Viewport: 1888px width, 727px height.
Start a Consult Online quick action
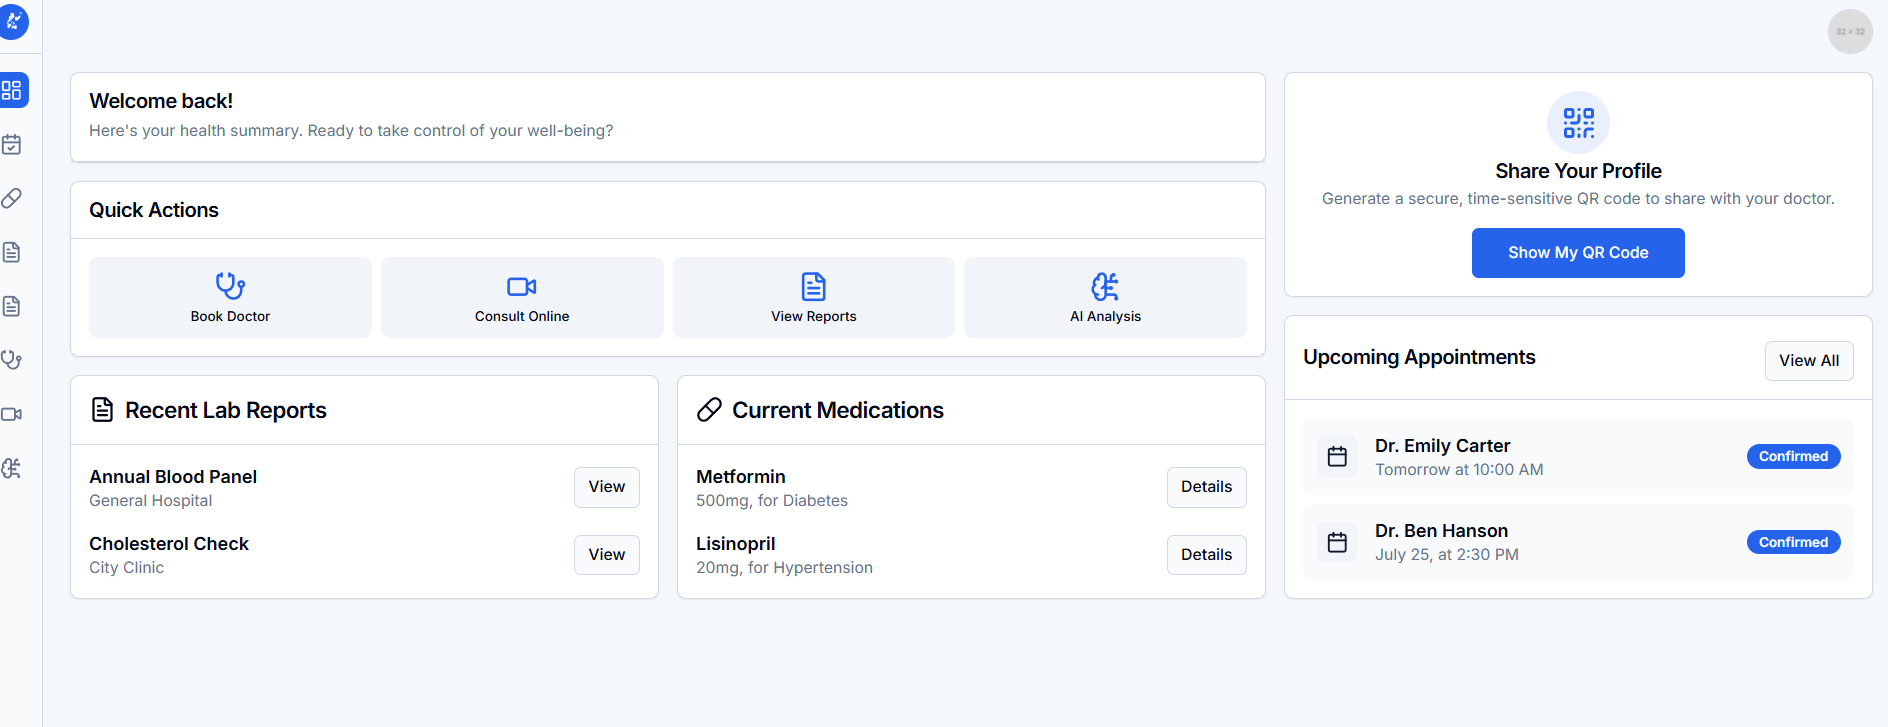522,297
